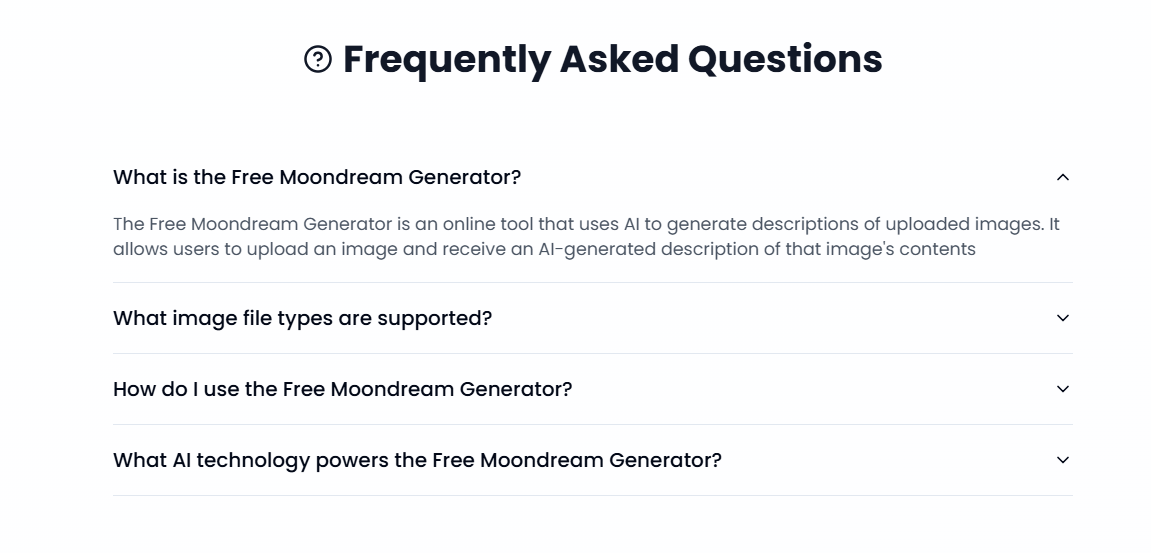
Task: Open 'What image file types are supported?' question
Action: [x=302, y=318]
